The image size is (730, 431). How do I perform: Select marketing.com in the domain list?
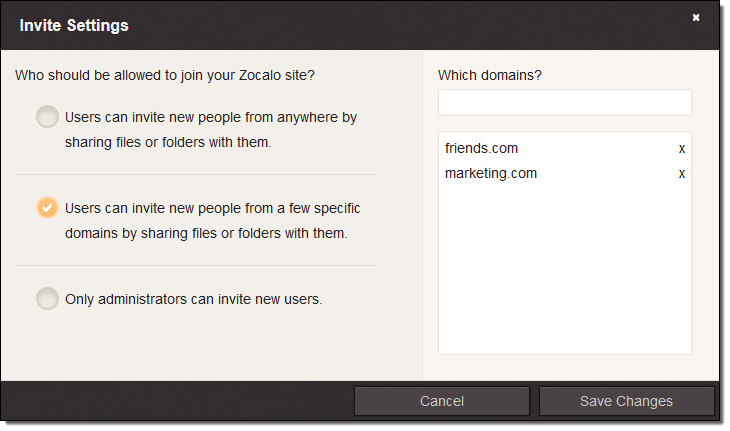491,174
